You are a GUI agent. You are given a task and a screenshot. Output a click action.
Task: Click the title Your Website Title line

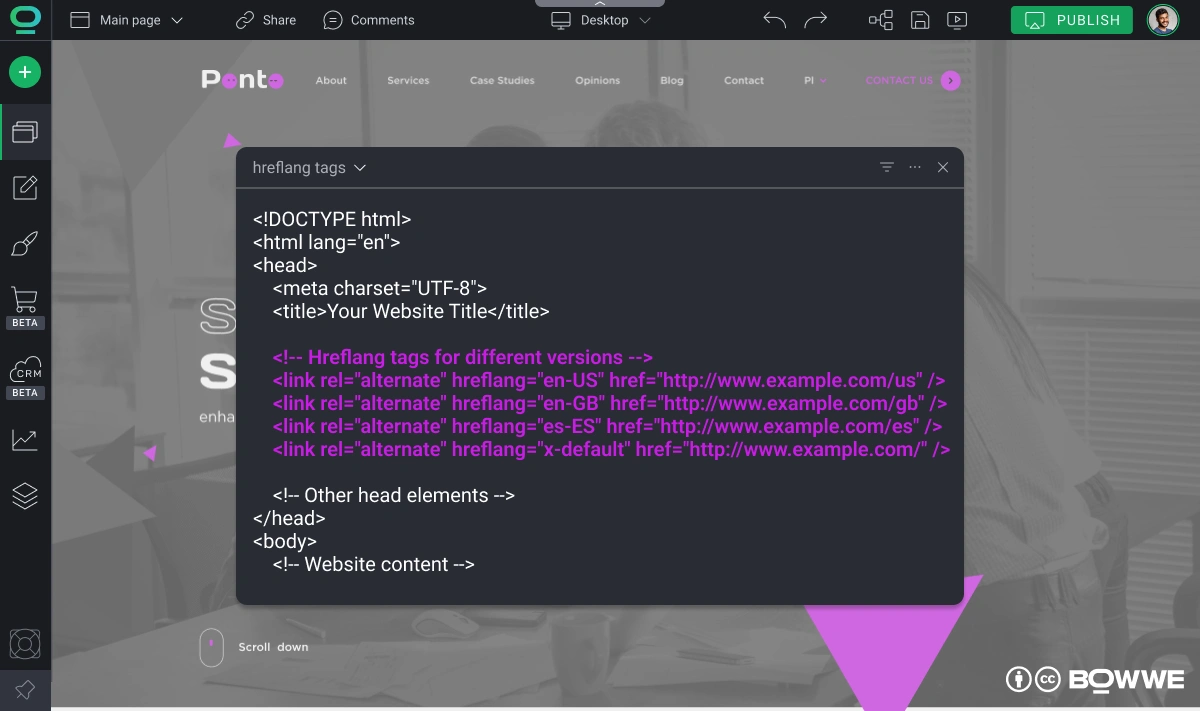point(411,312)
